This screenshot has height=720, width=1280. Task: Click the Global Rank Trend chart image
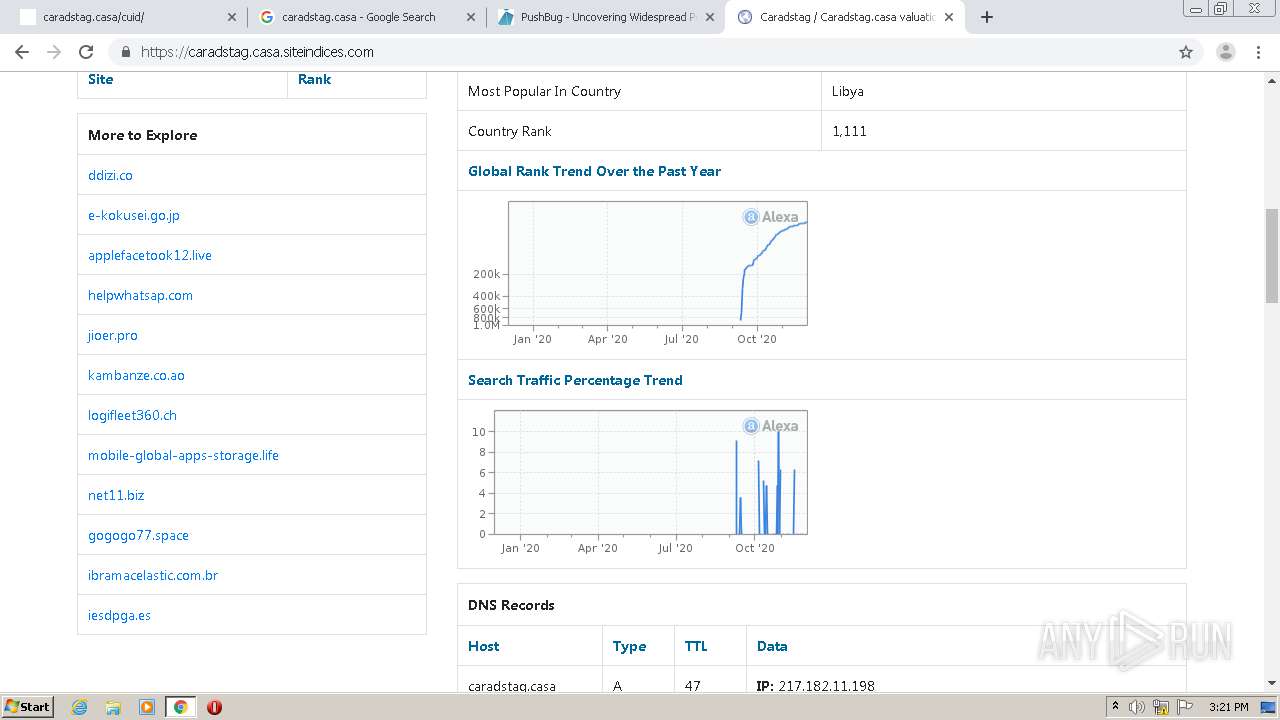[x=638, y=274]
